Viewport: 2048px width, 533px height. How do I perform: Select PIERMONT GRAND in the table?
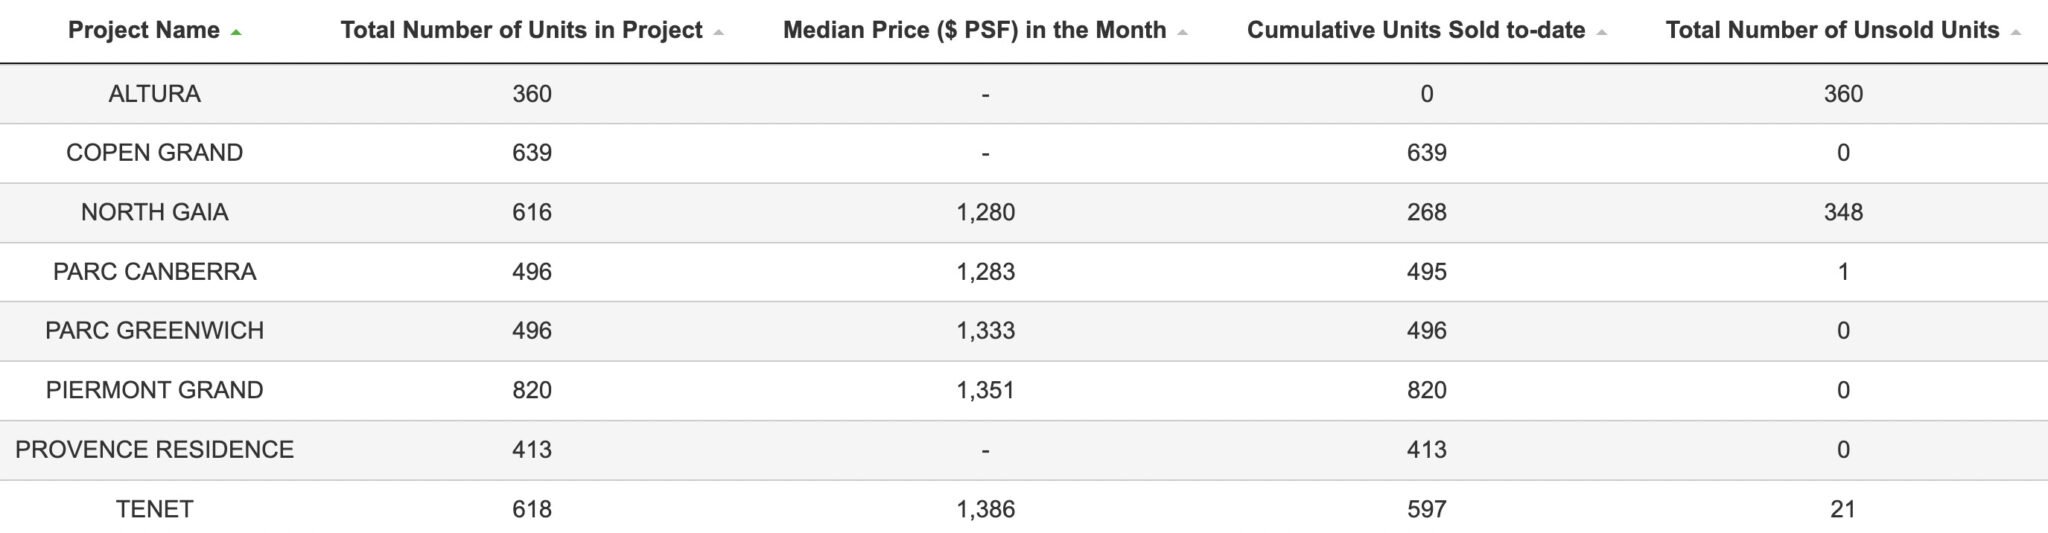coord(155,390)
